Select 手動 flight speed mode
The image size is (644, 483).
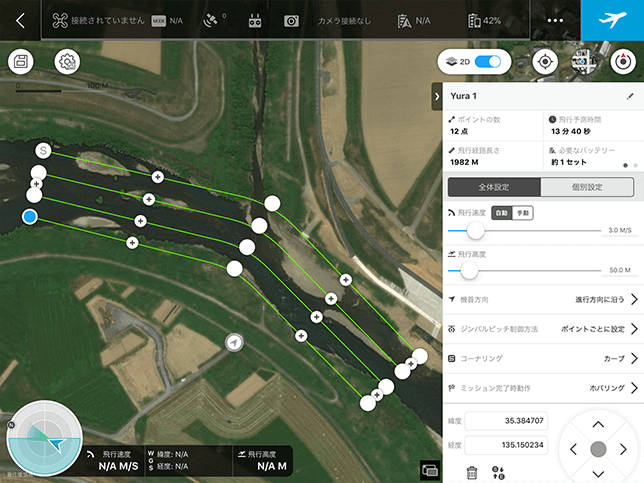point(522,213)
